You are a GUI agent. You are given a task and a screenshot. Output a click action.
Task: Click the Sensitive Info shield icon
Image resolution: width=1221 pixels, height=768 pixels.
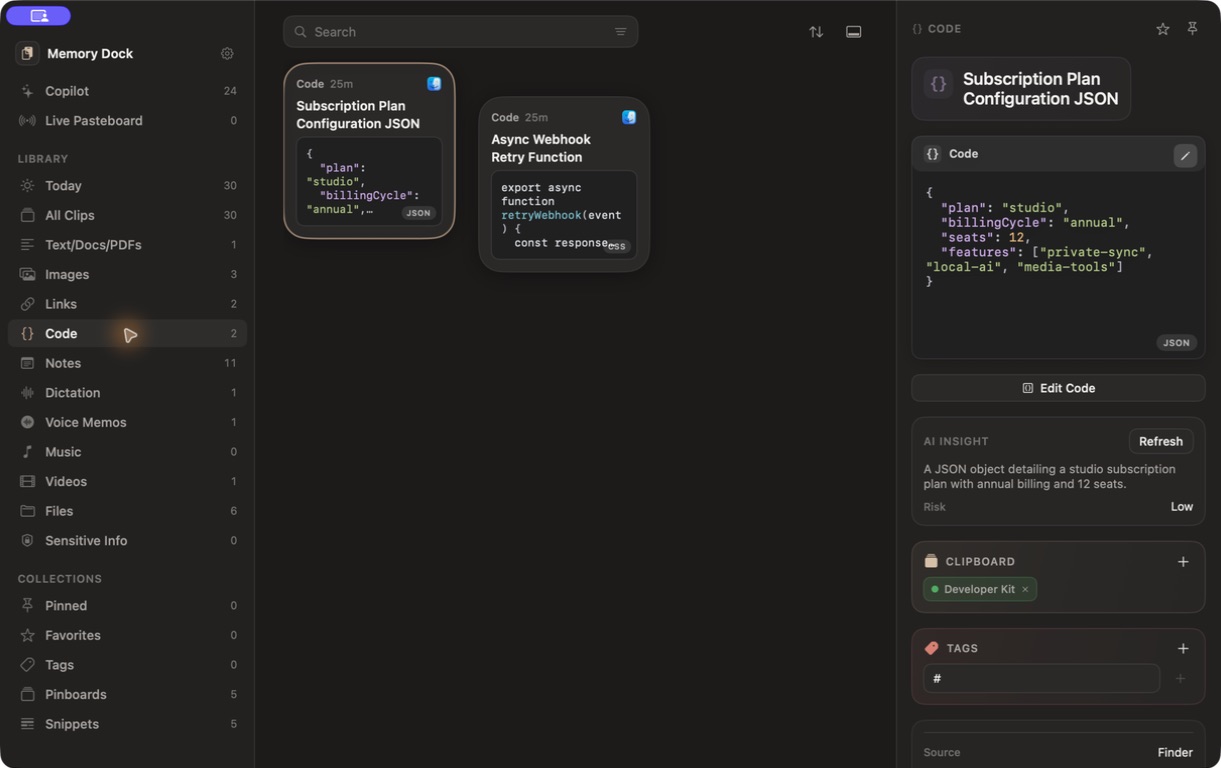(x=27, y=541)
